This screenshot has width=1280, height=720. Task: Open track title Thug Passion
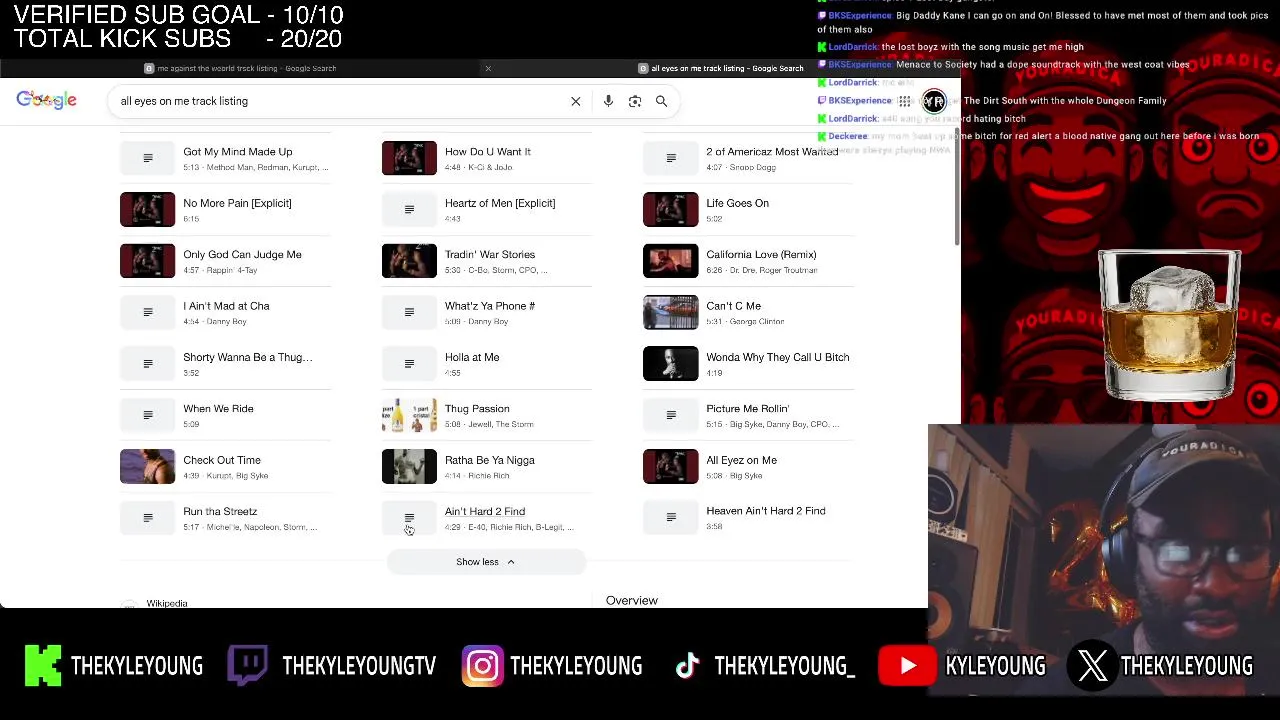[477, 409]
